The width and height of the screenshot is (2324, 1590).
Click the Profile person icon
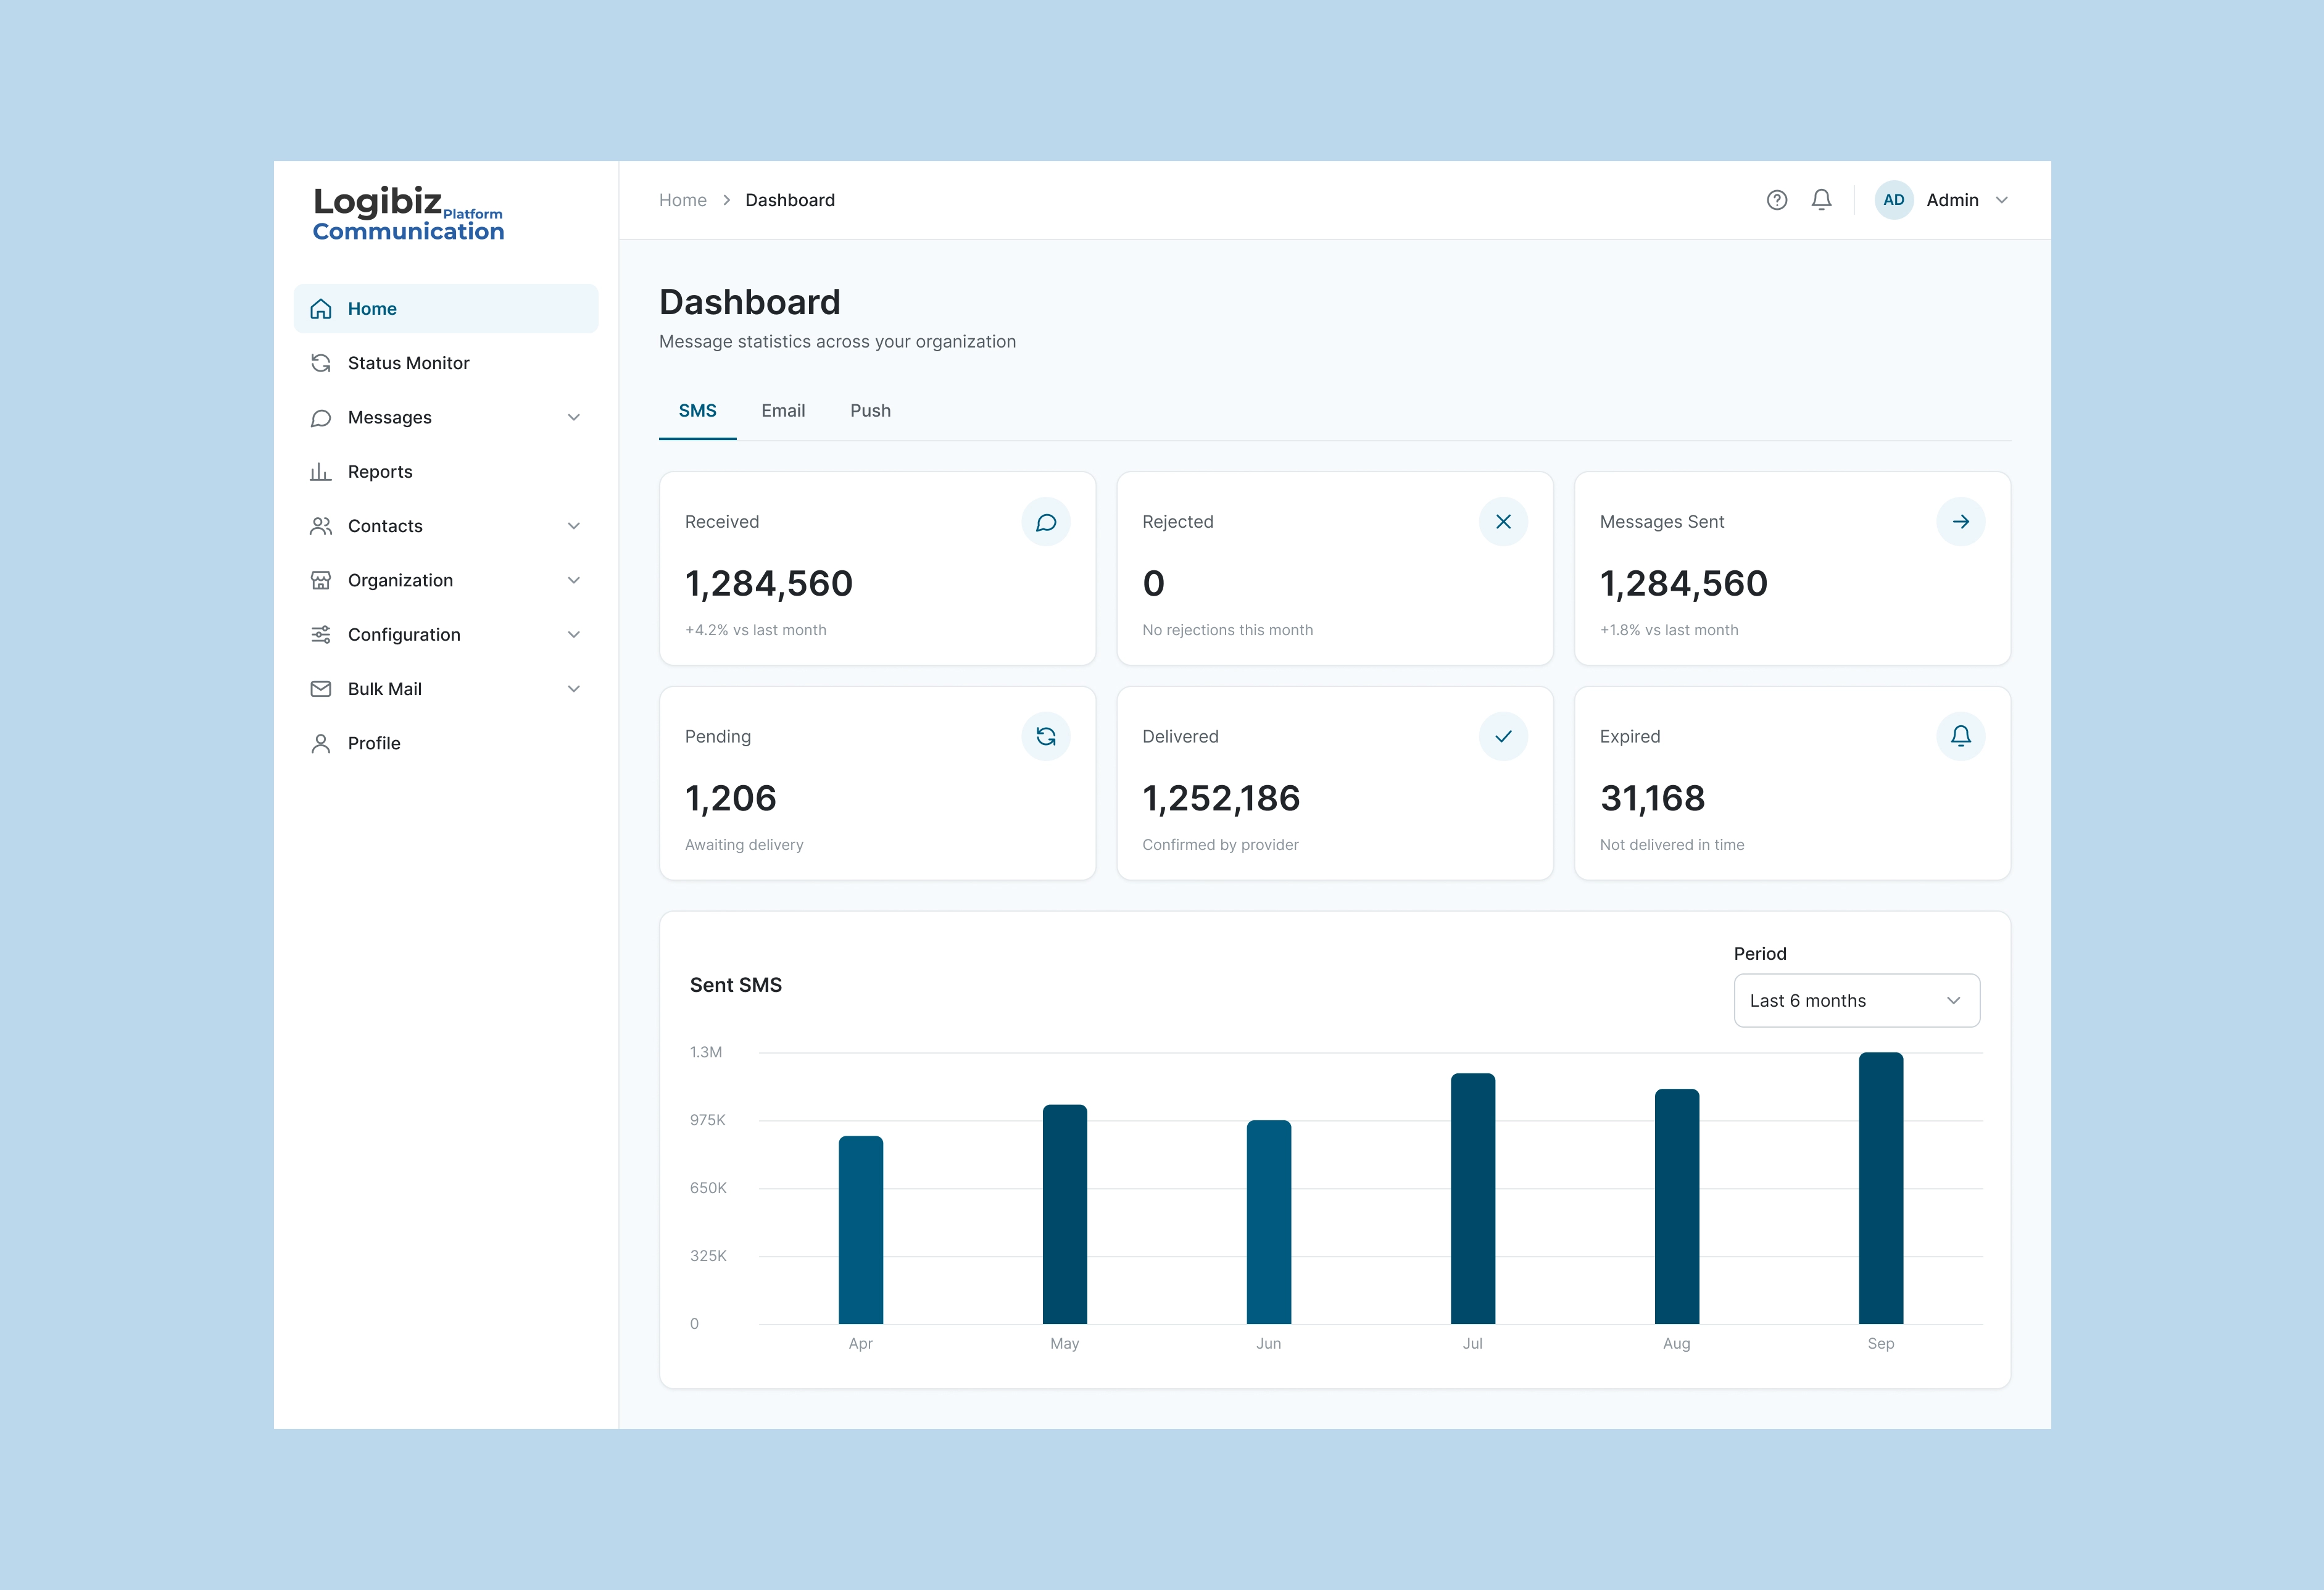click(321, 743)
